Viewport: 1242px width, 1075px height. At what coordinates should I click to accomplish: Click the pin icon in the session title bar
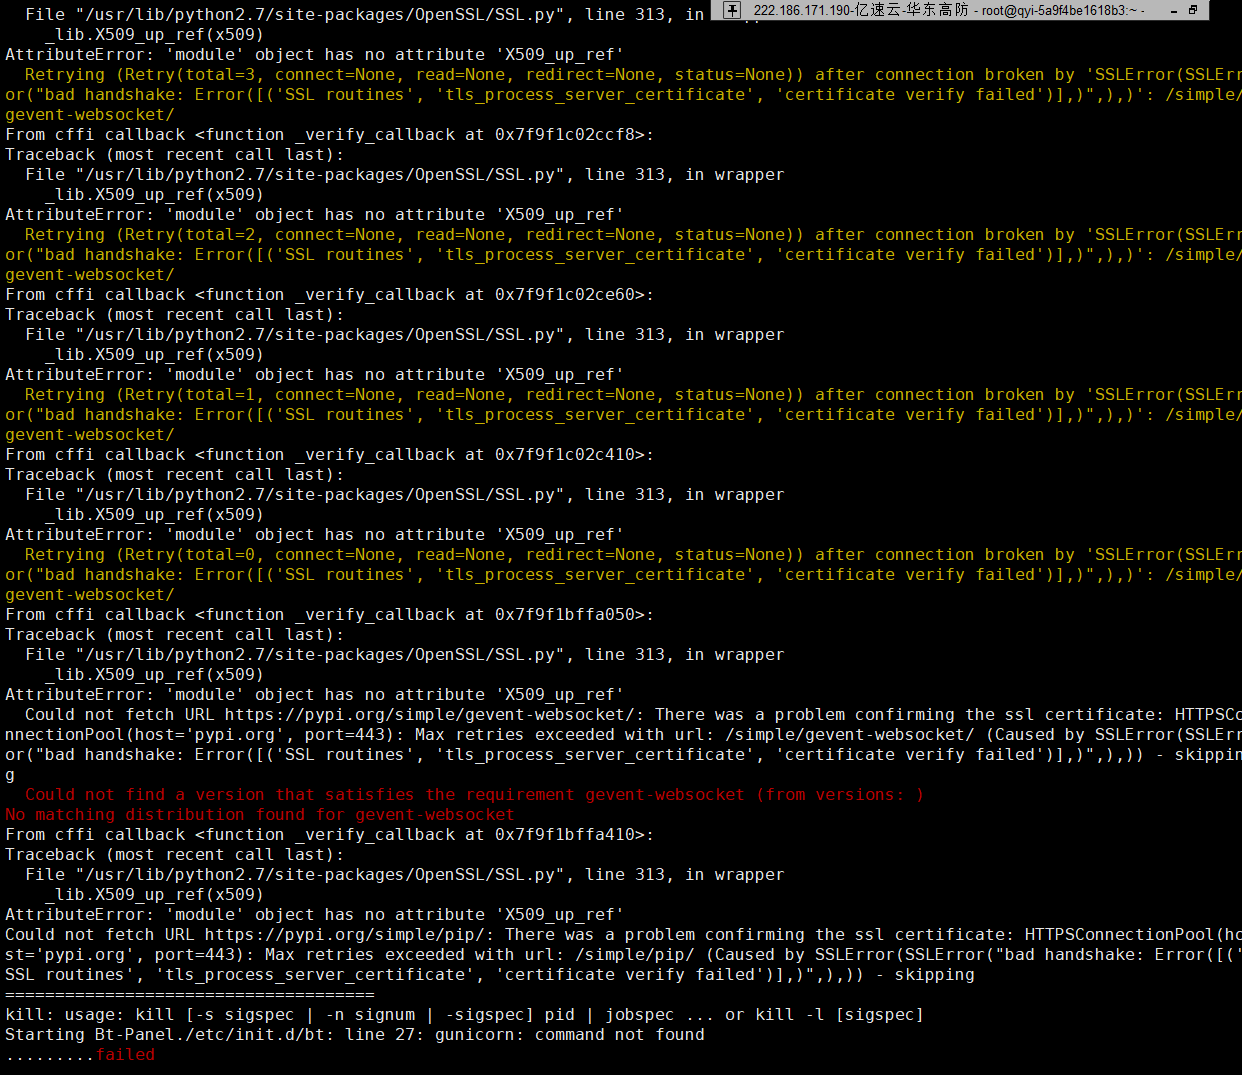(x=732, y=10)
